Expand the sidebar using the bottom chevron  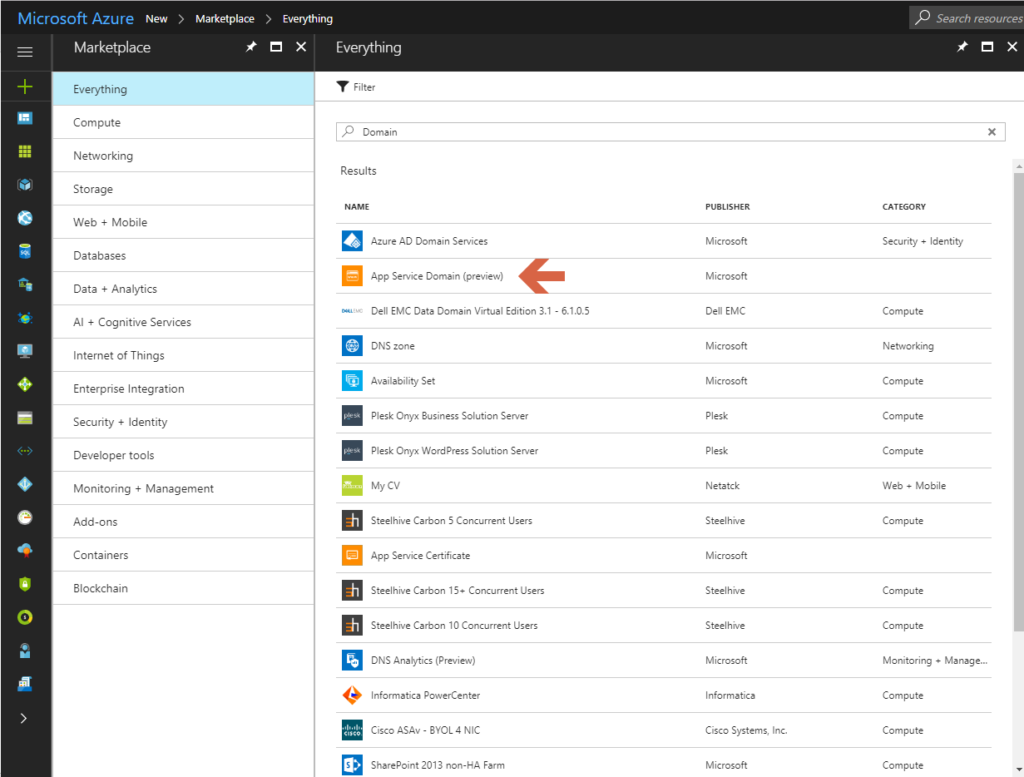click(25, 716)
